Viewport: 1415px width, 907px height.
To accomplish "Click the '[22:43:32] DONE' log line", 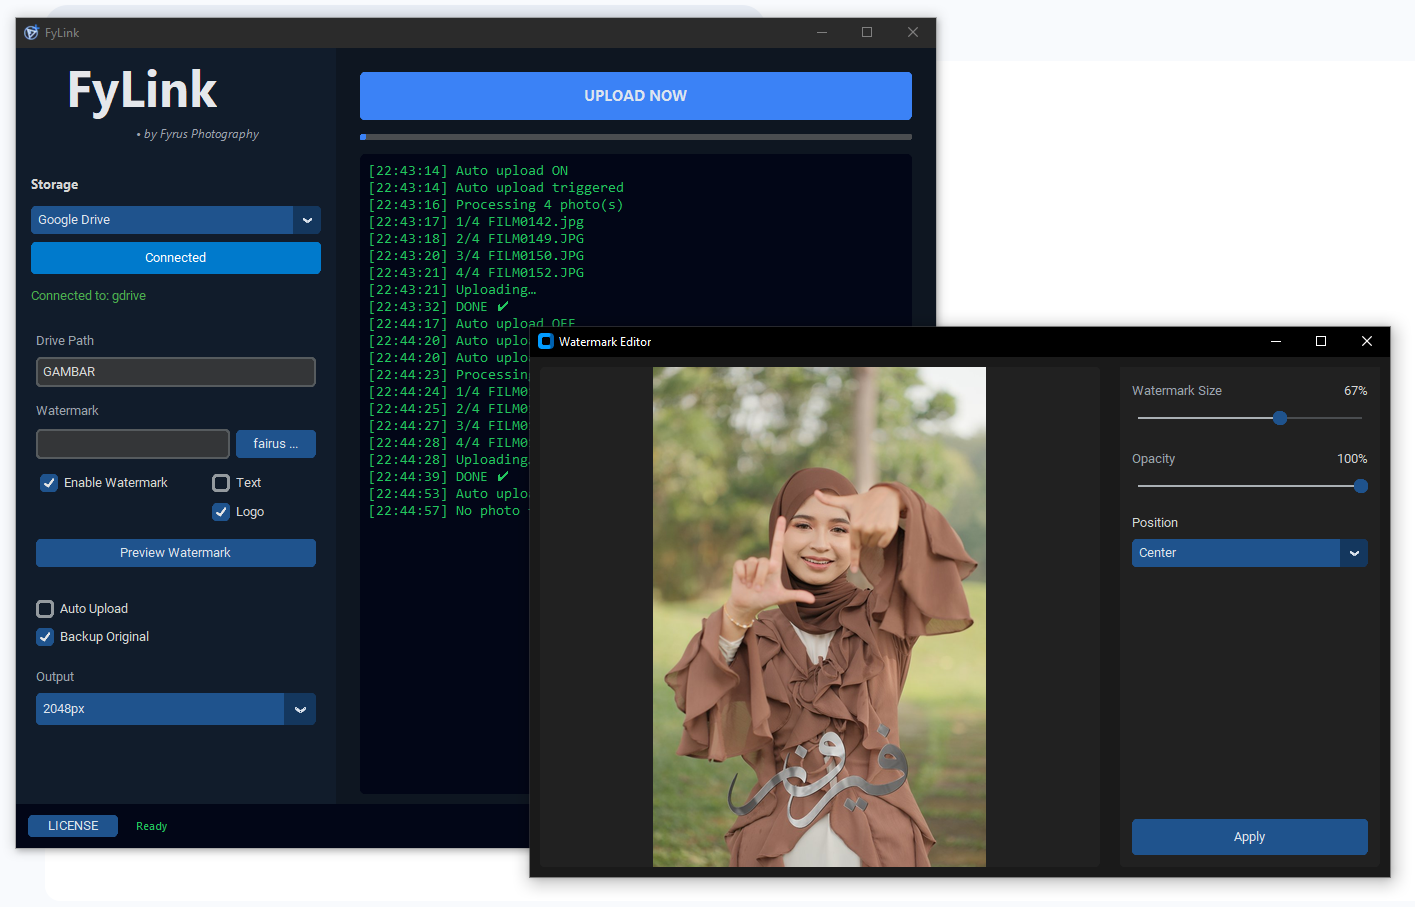I will click(x=438, y=307).
